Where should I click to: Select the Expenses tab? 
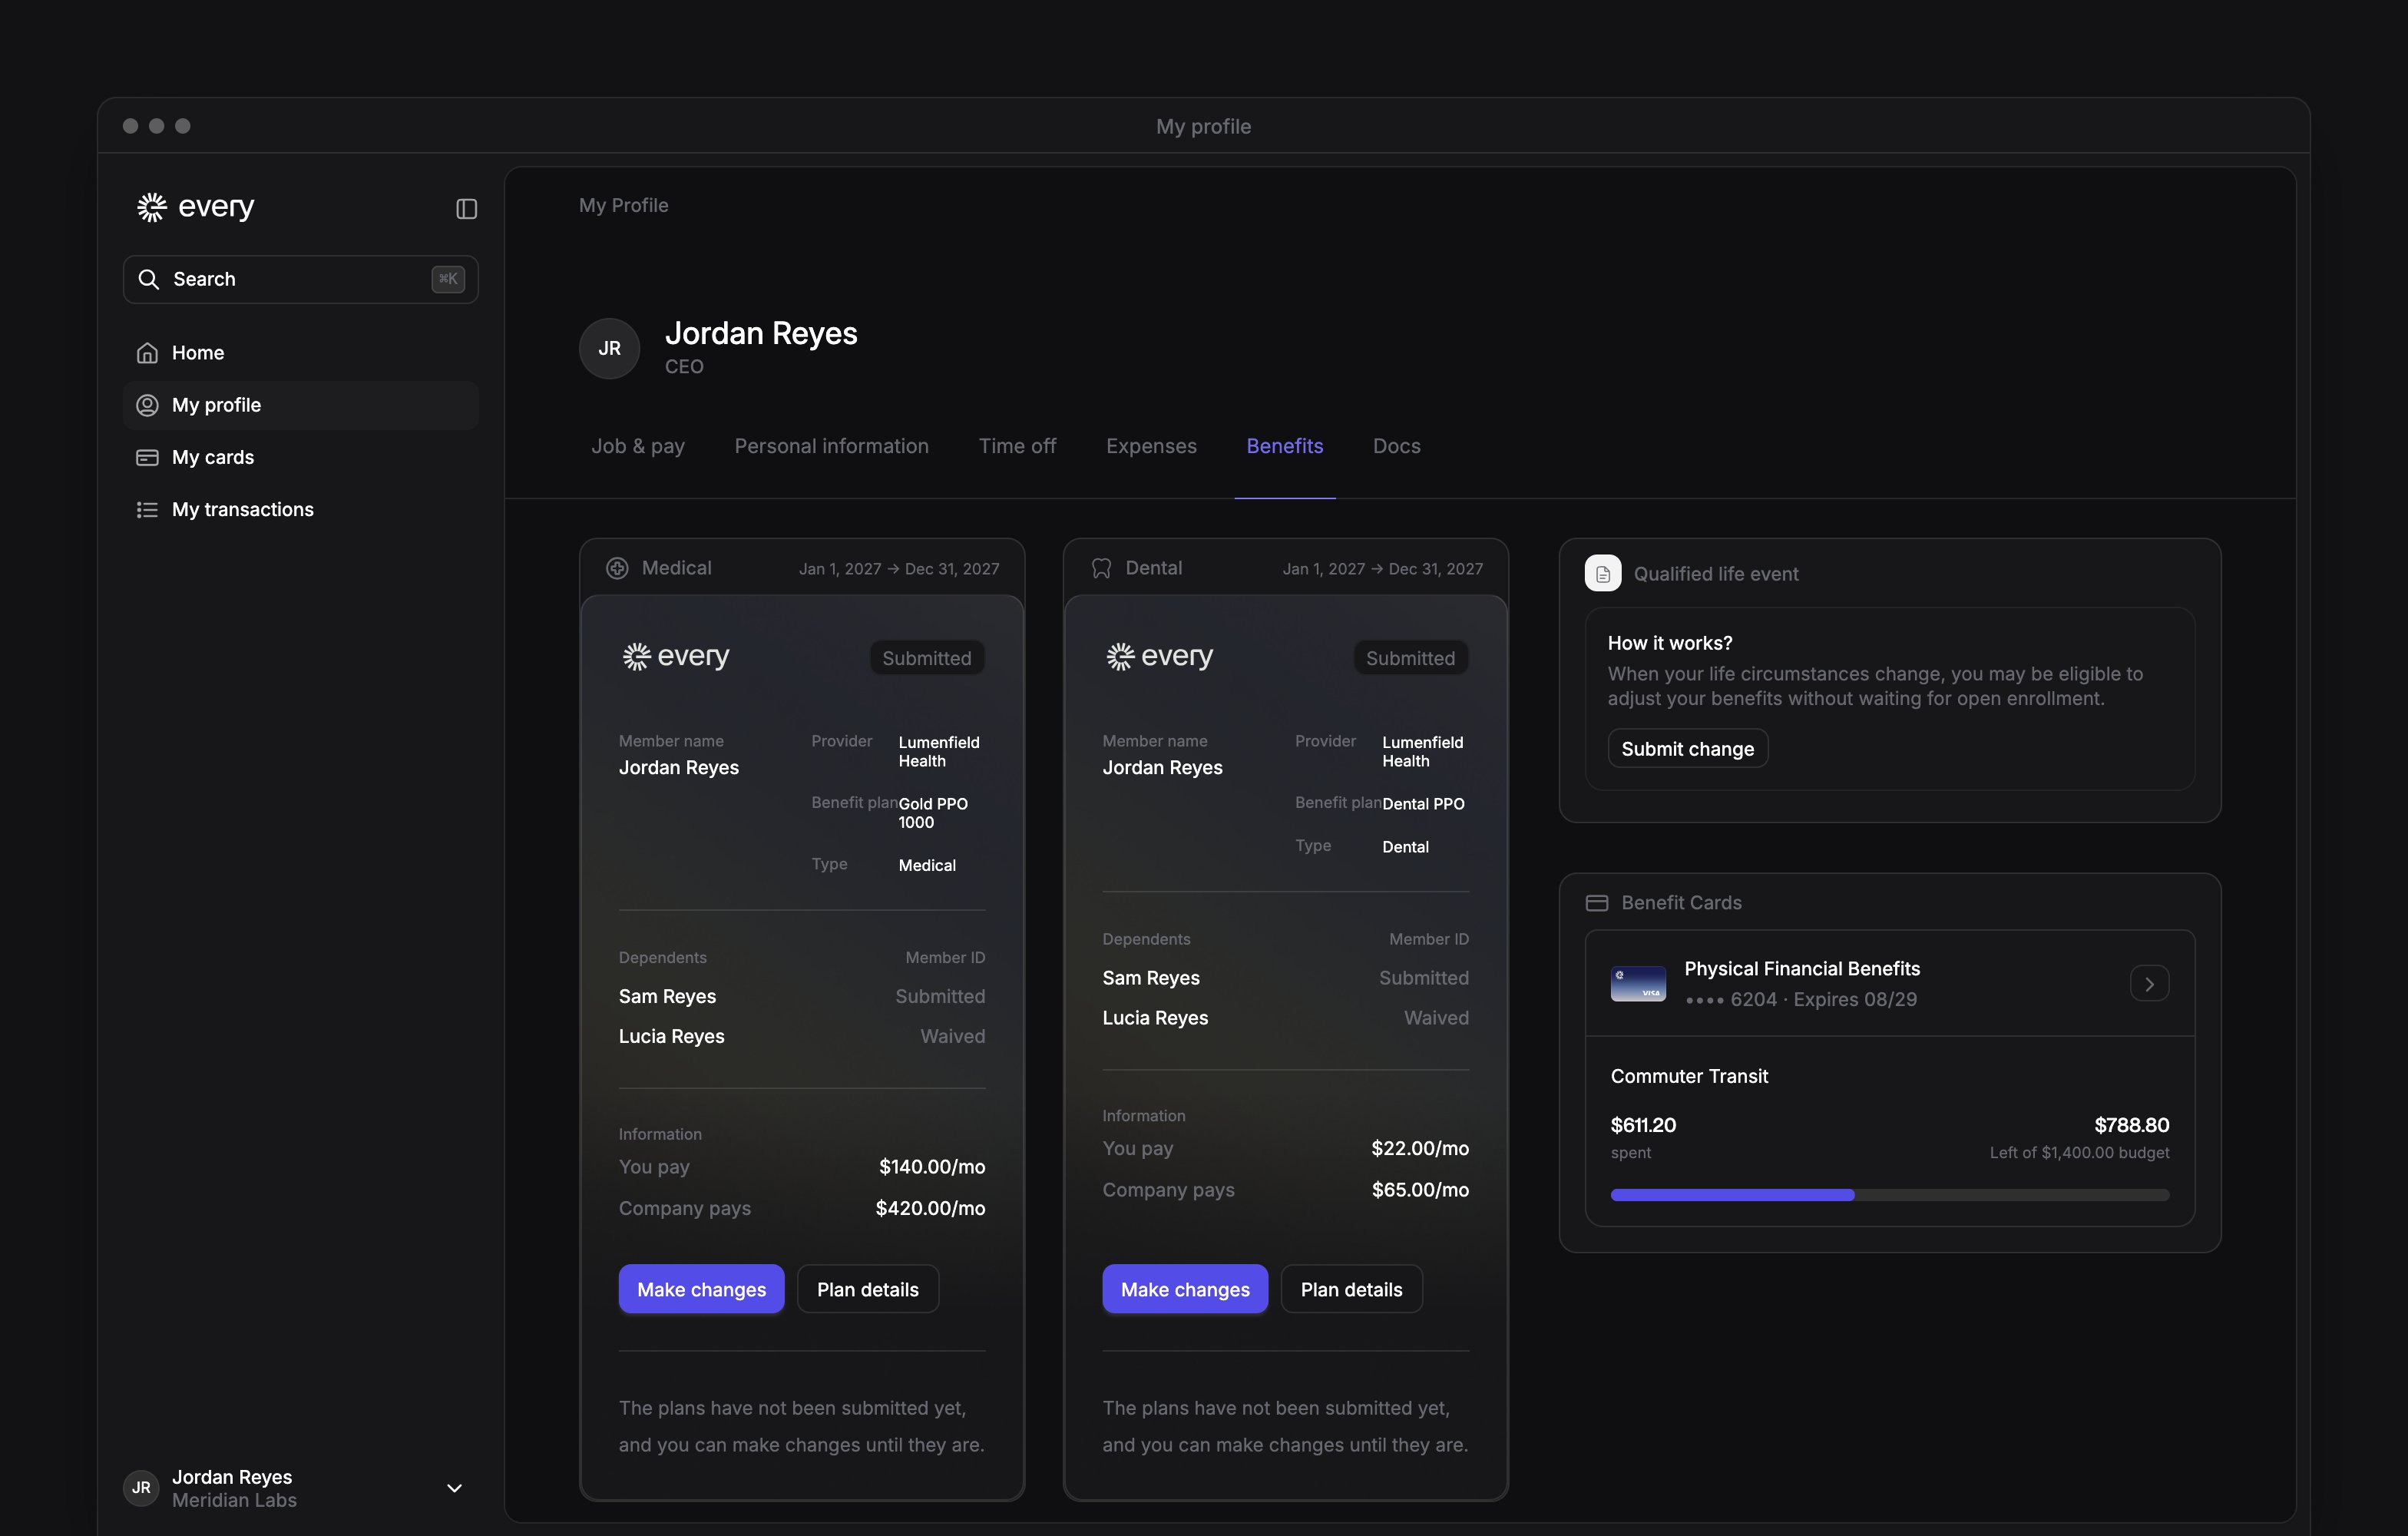(1151, 446)
